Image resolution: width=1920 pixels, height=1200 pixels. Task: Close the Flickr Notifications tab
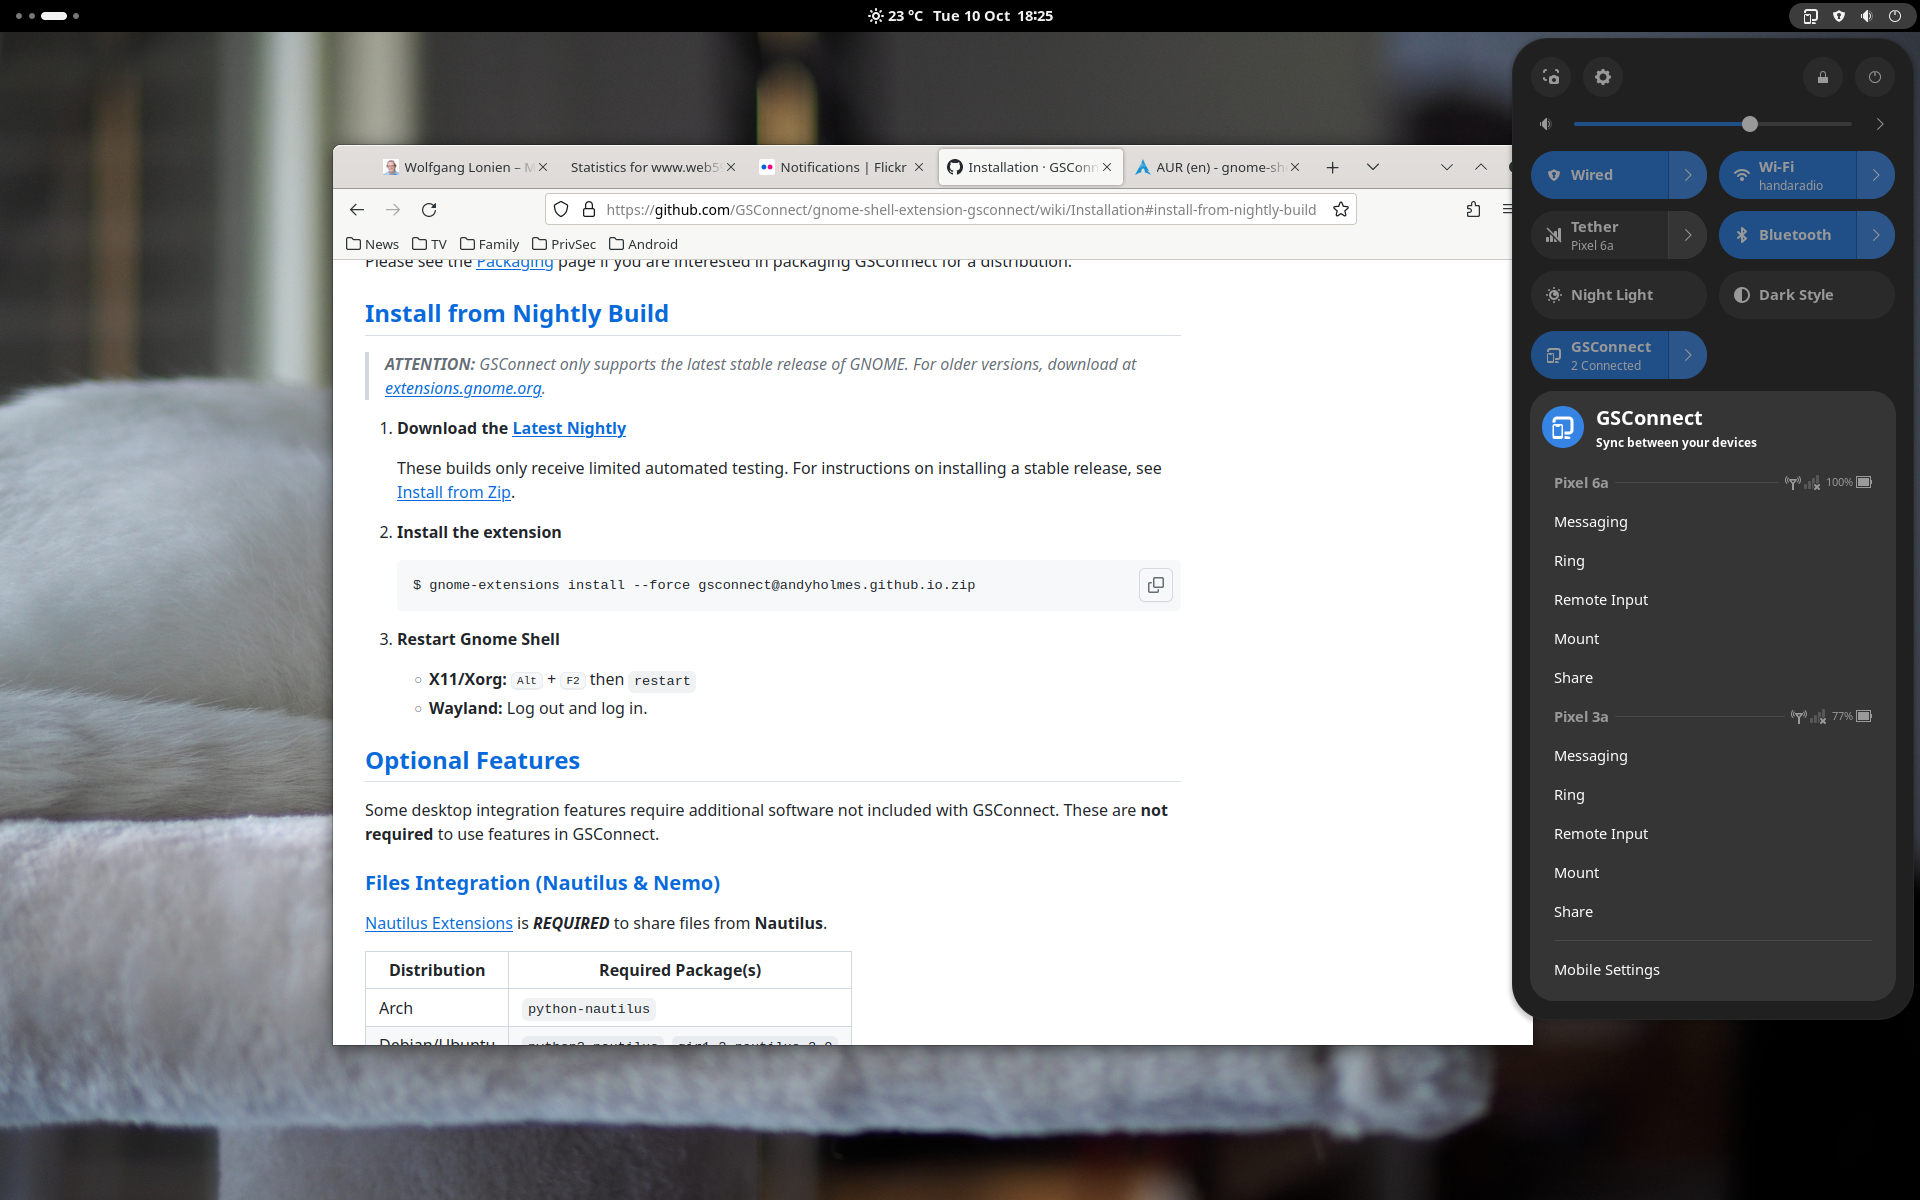[919, 167]
